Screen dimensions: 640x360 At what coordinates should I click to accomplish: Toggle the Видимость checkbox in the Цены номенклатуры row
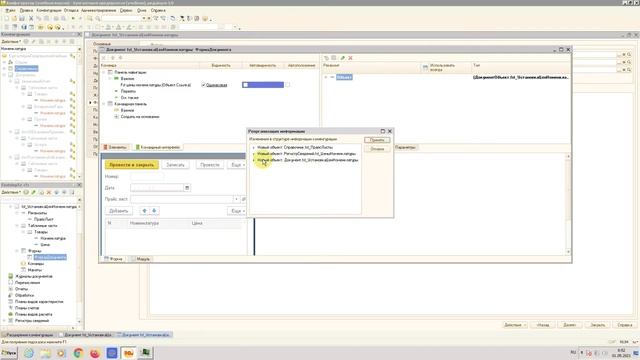[203, 85]
